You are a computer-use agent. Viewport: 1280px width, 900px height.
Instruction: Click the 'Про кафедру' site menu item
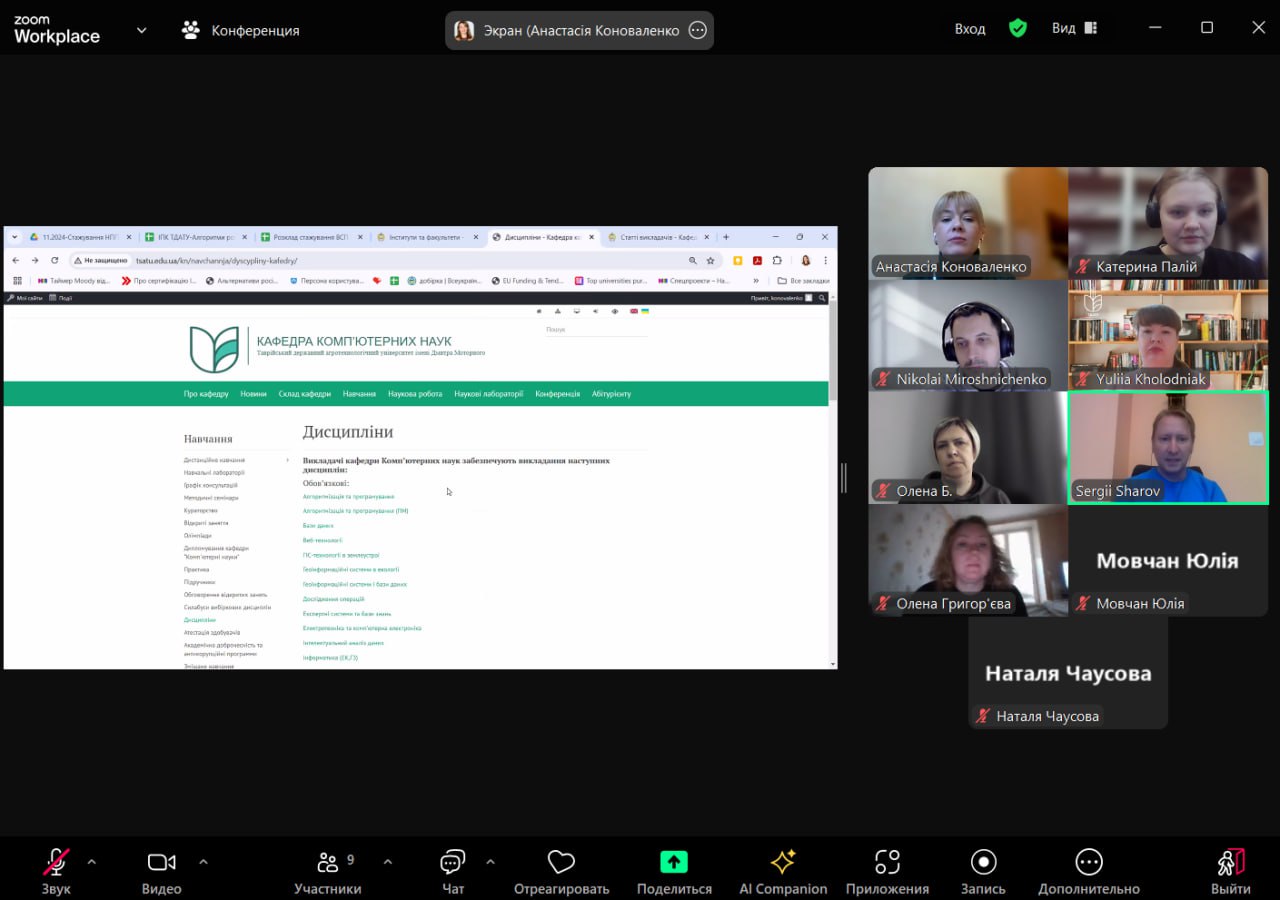pos(206,394)
